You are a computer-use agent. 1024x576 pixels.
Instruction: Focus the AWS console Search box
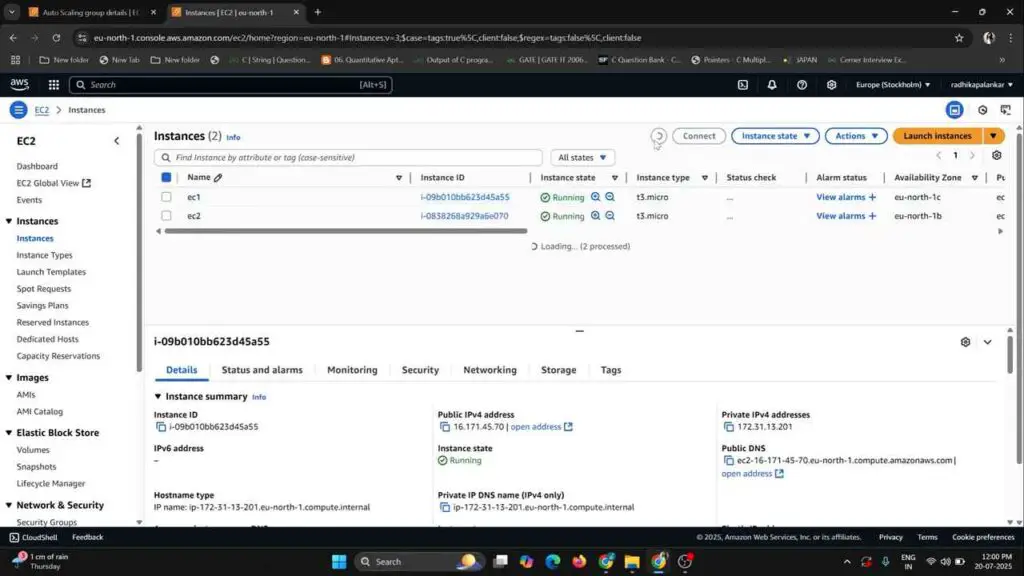click(231, 85)
